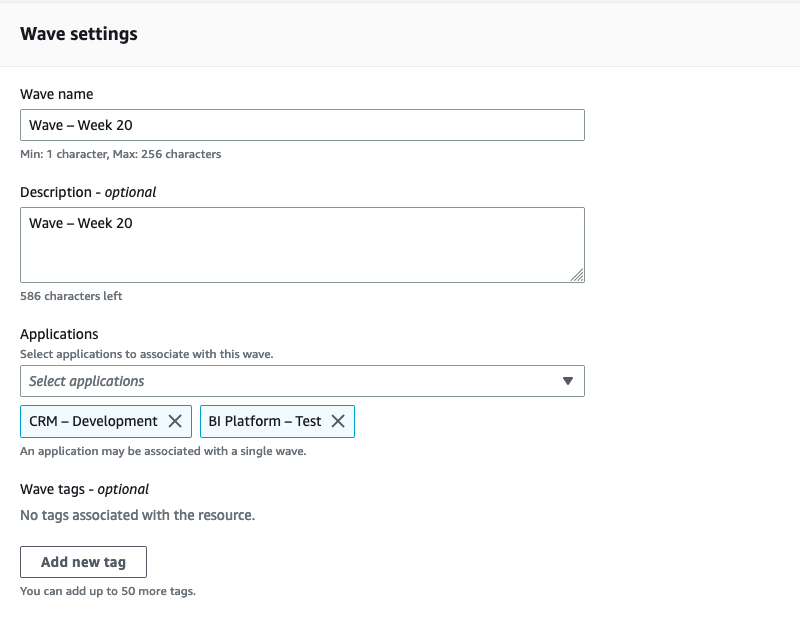Click the Applications section label
The height and width of the screenshot is (618, 800).
[59, 334]
